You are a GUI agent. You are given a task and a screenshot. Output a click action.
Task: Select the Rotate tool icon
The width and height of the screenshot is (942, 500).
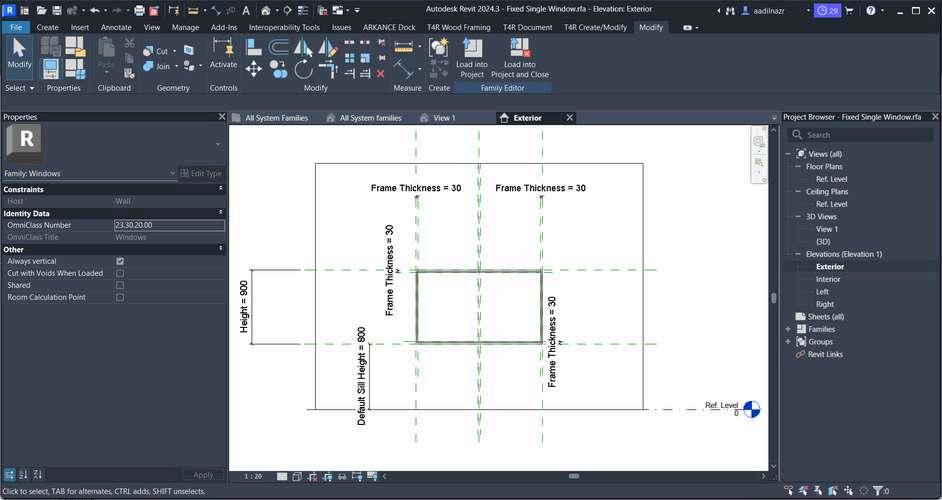point(303,70)
